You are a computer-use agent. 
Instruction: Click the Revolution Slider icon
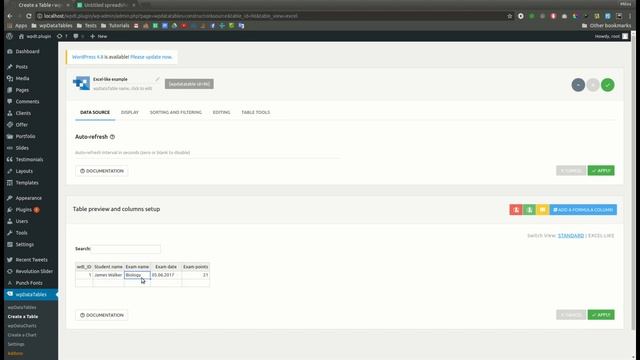coord(10,271)
